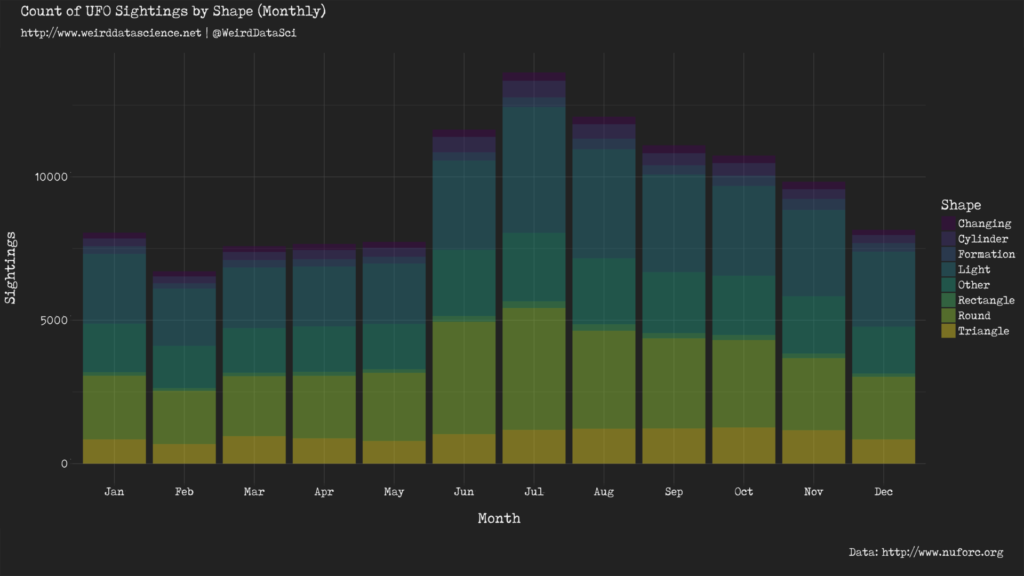This screenshot has width=1024, height=576.
Task: Click the Other legend color swatch
Action: (948, 285)
